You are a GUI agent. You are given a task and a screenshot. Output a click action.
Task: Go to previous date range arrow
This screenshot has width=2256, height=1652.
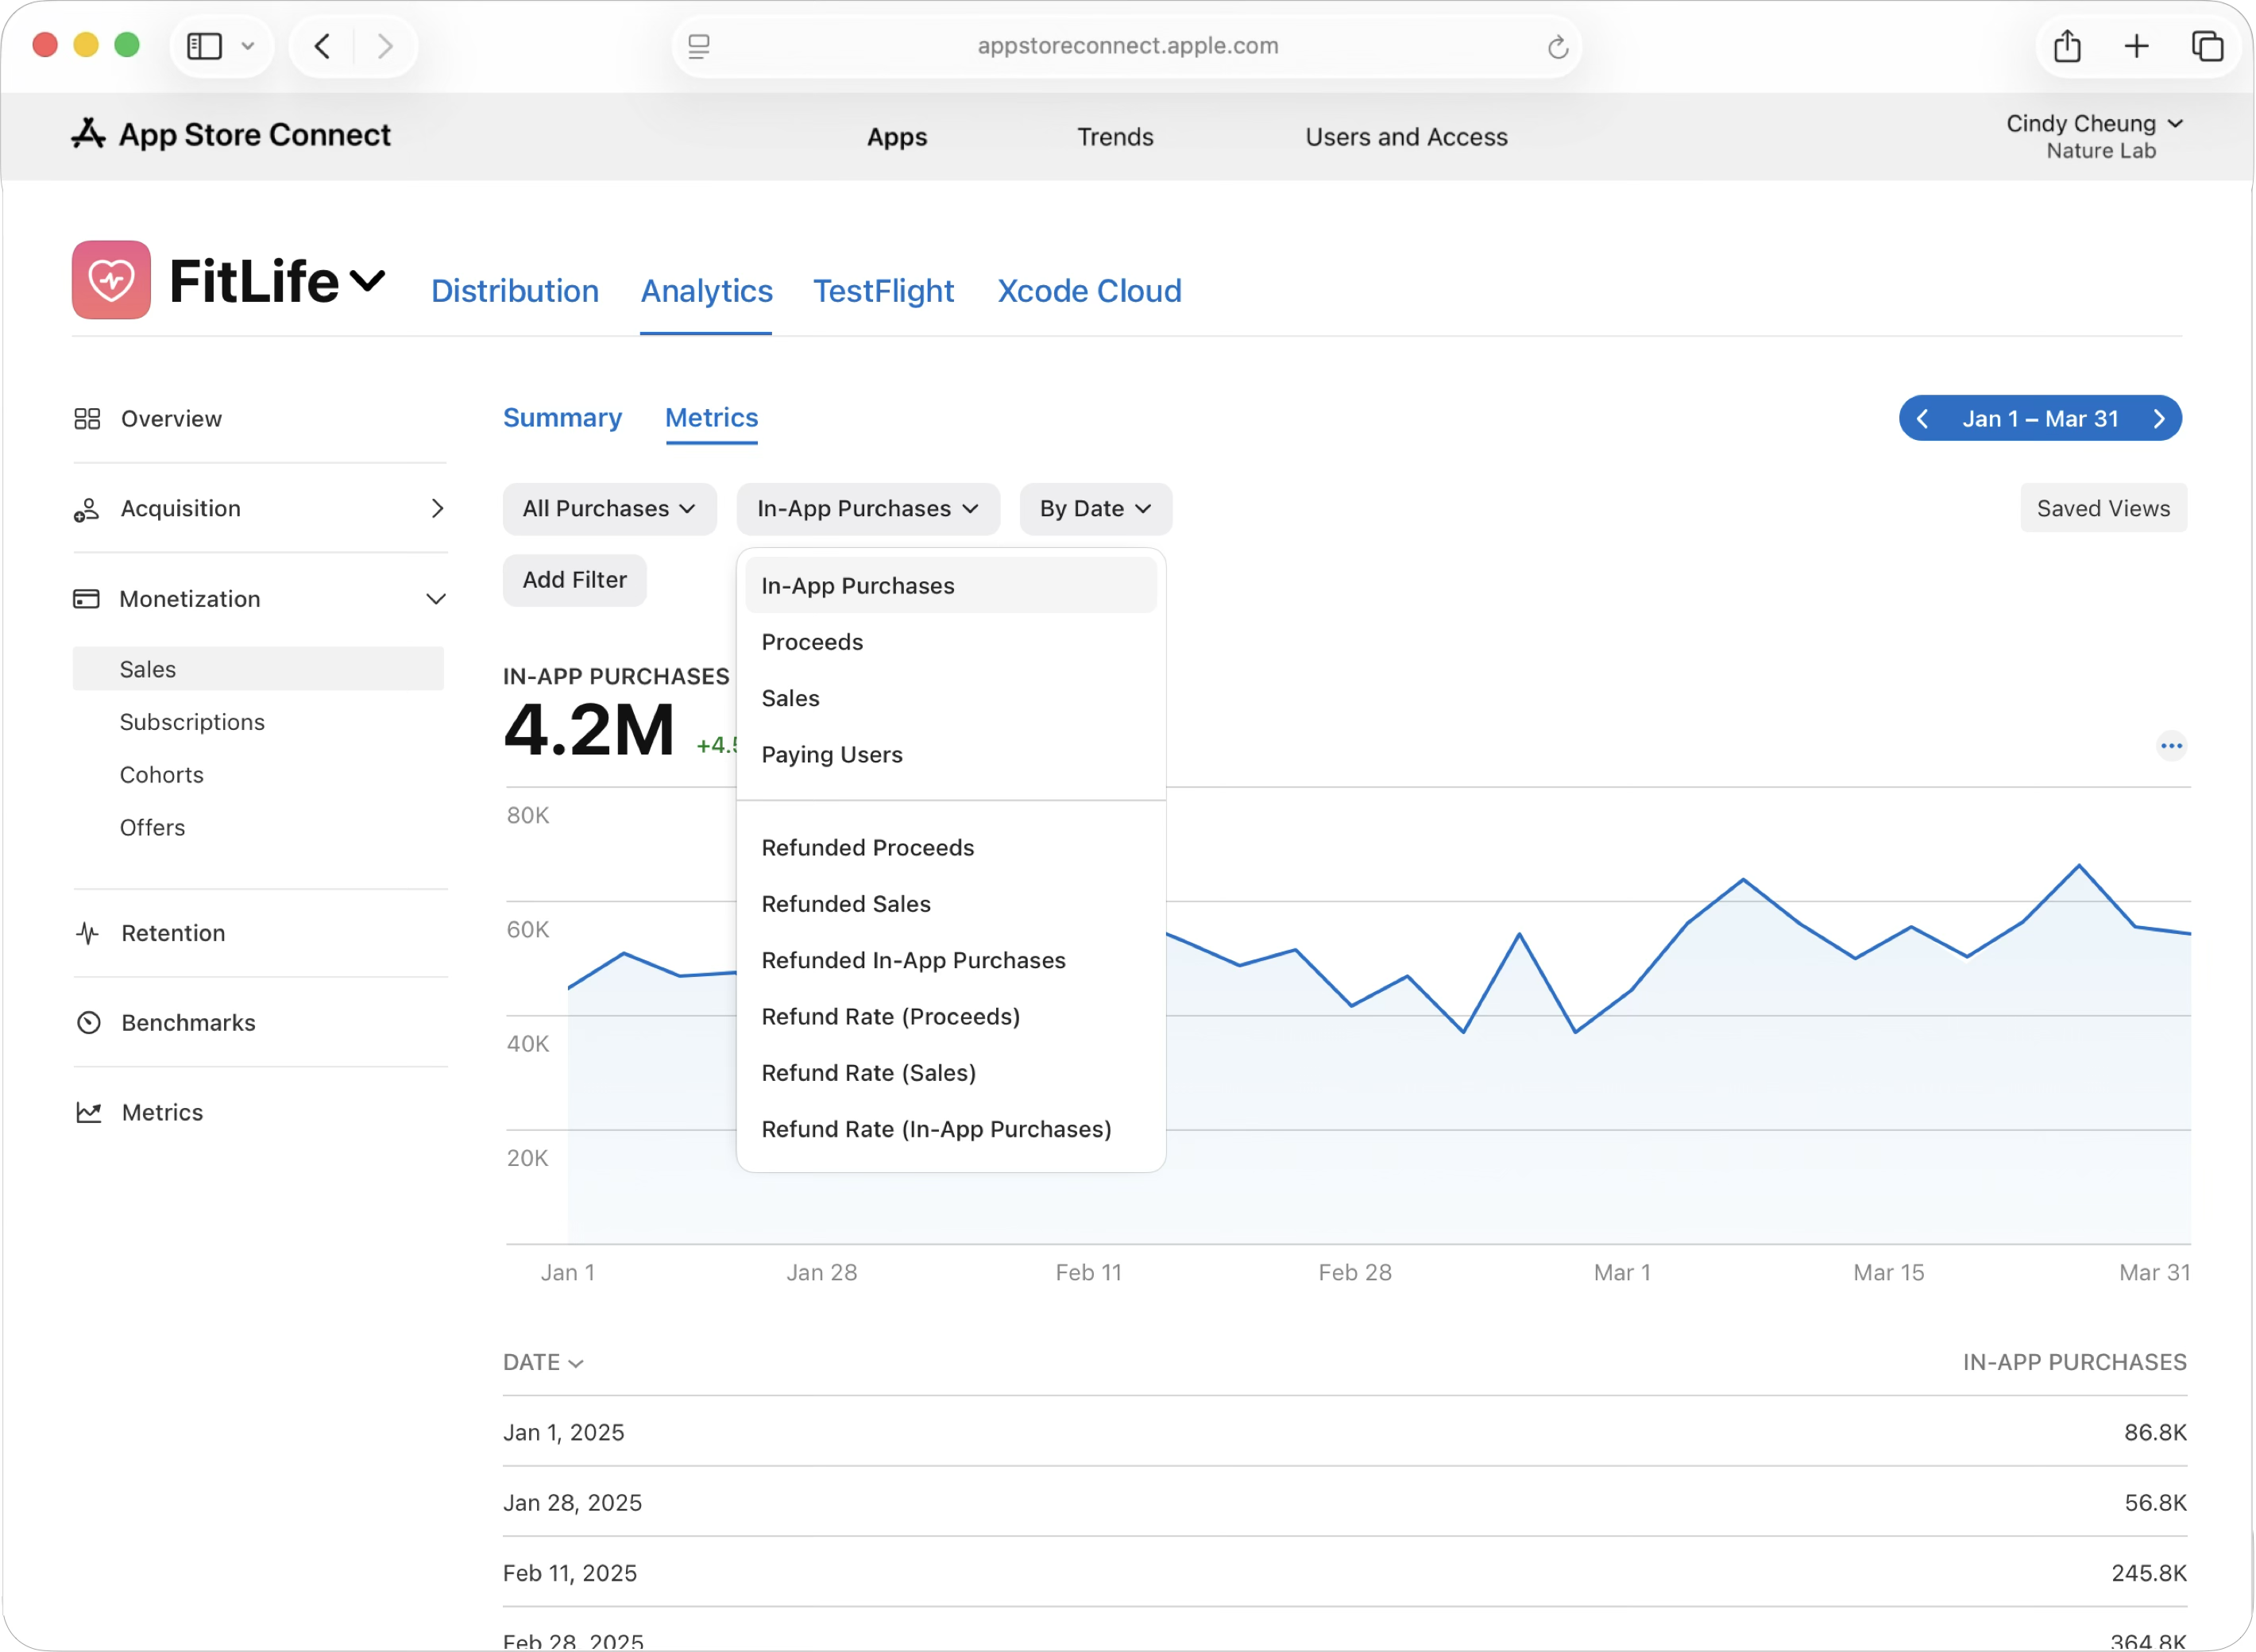tap(1922, 419)
